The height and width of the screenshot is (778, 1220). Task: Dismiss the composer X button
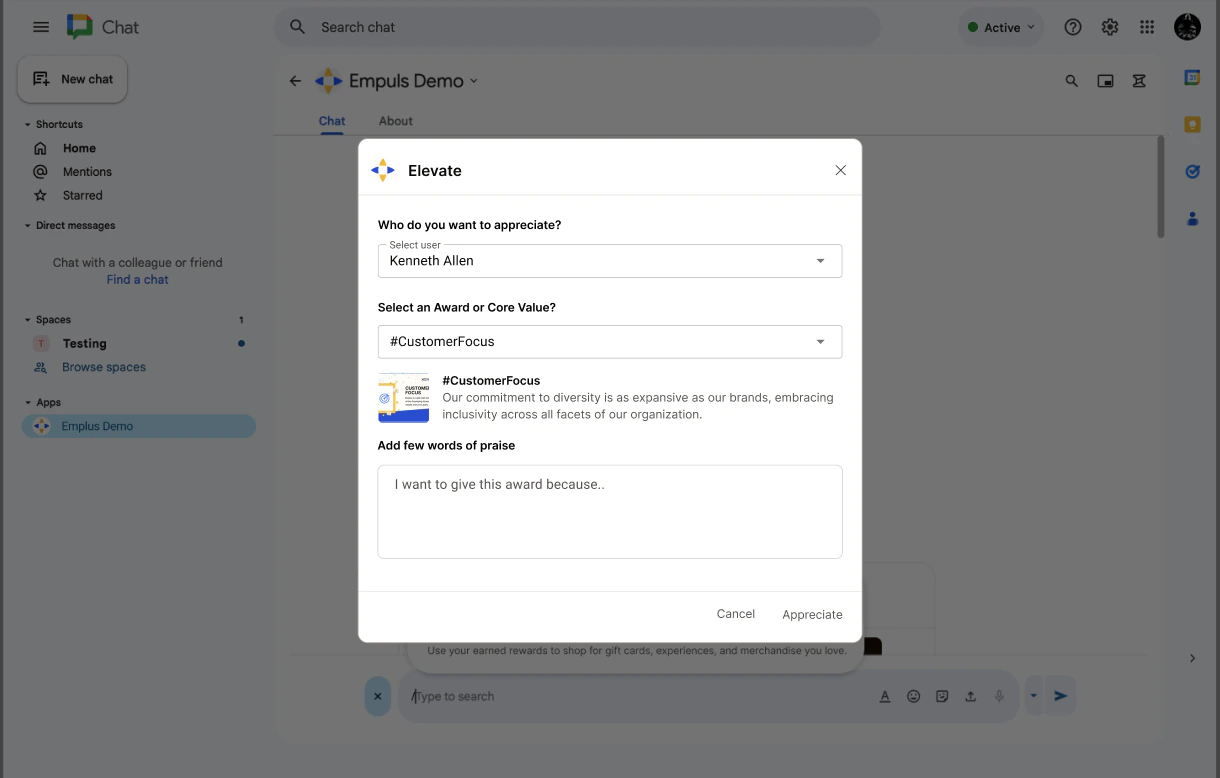[x=377, y=696]
